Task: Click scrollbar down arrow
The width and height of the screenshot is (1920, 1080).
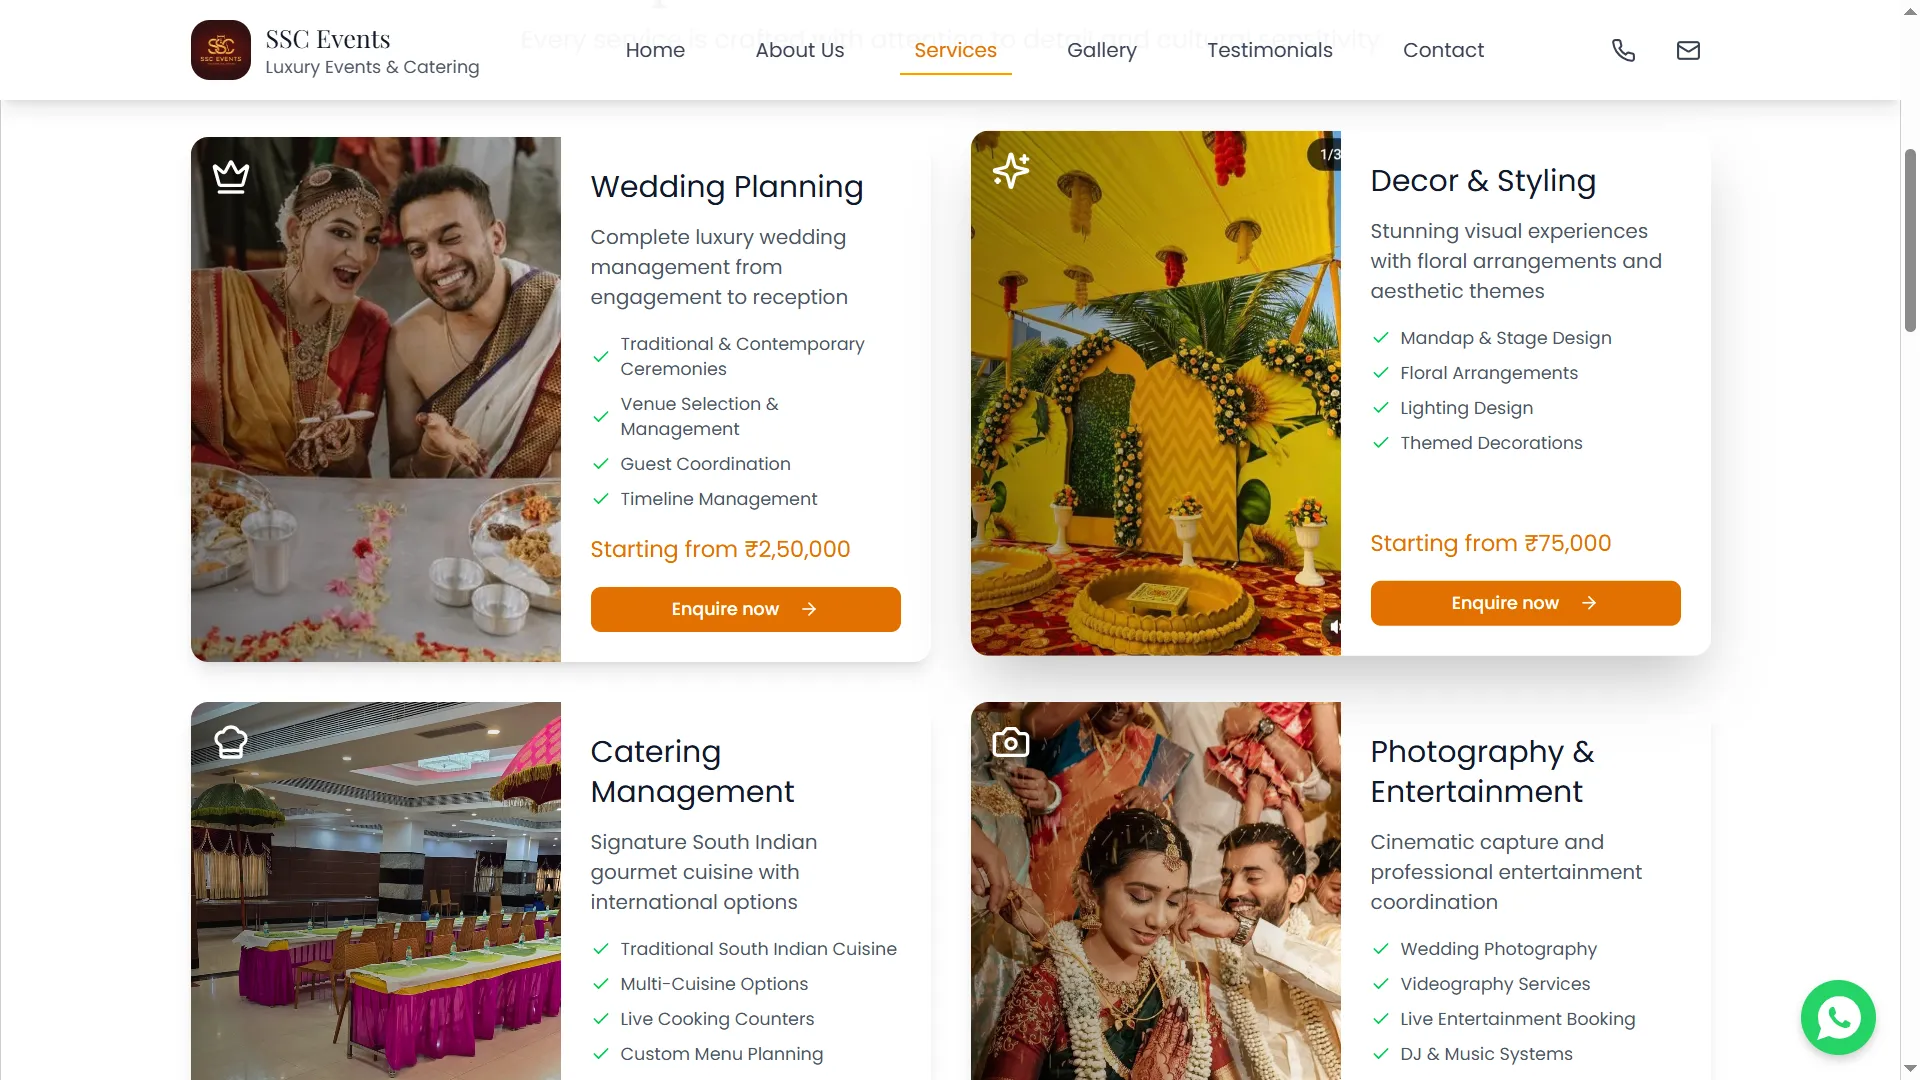Action: (x=1910, y=1069)
